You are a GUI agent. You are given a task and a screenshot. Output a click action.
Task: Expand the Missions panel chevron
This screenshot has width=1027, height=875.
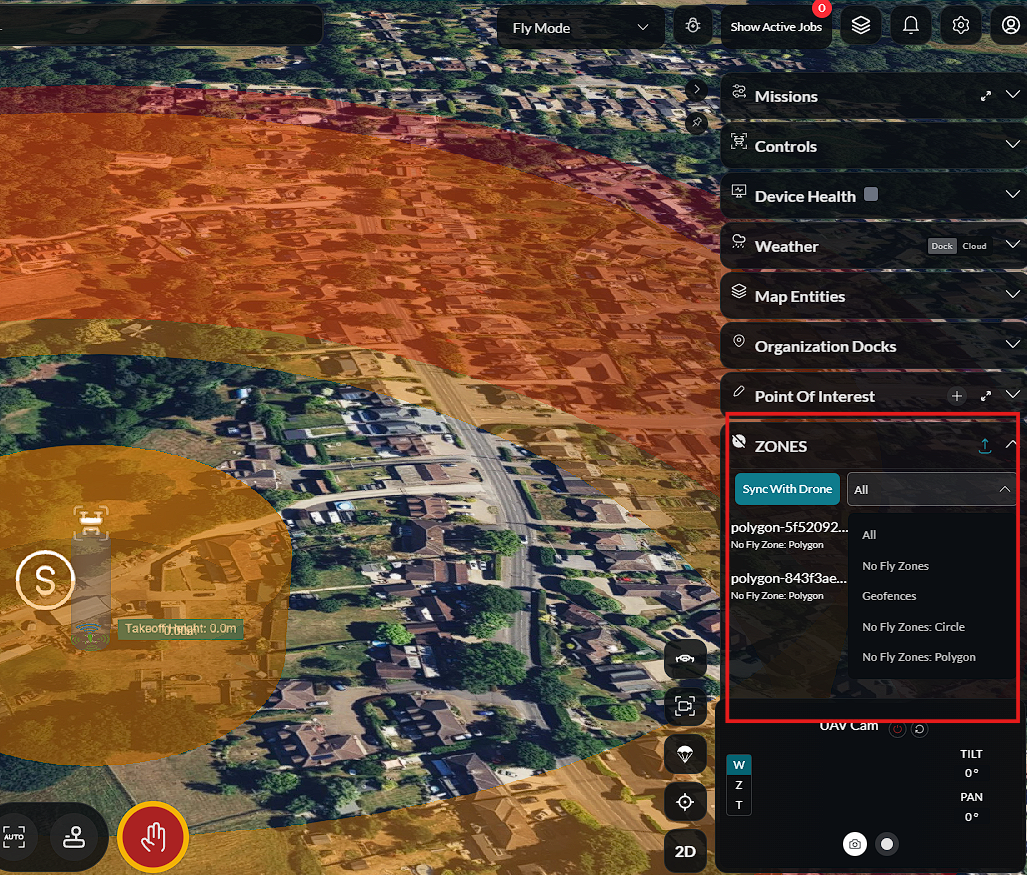coord(1013,94)
